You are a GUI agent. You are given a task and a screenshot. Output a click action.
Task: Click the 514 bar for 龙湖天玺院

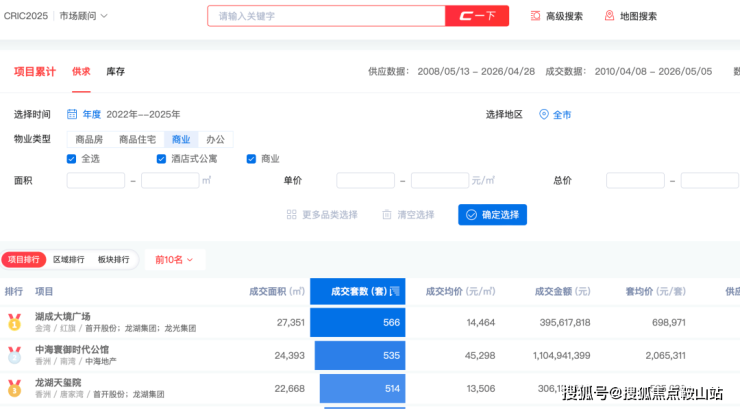click(x=362, y=388)
